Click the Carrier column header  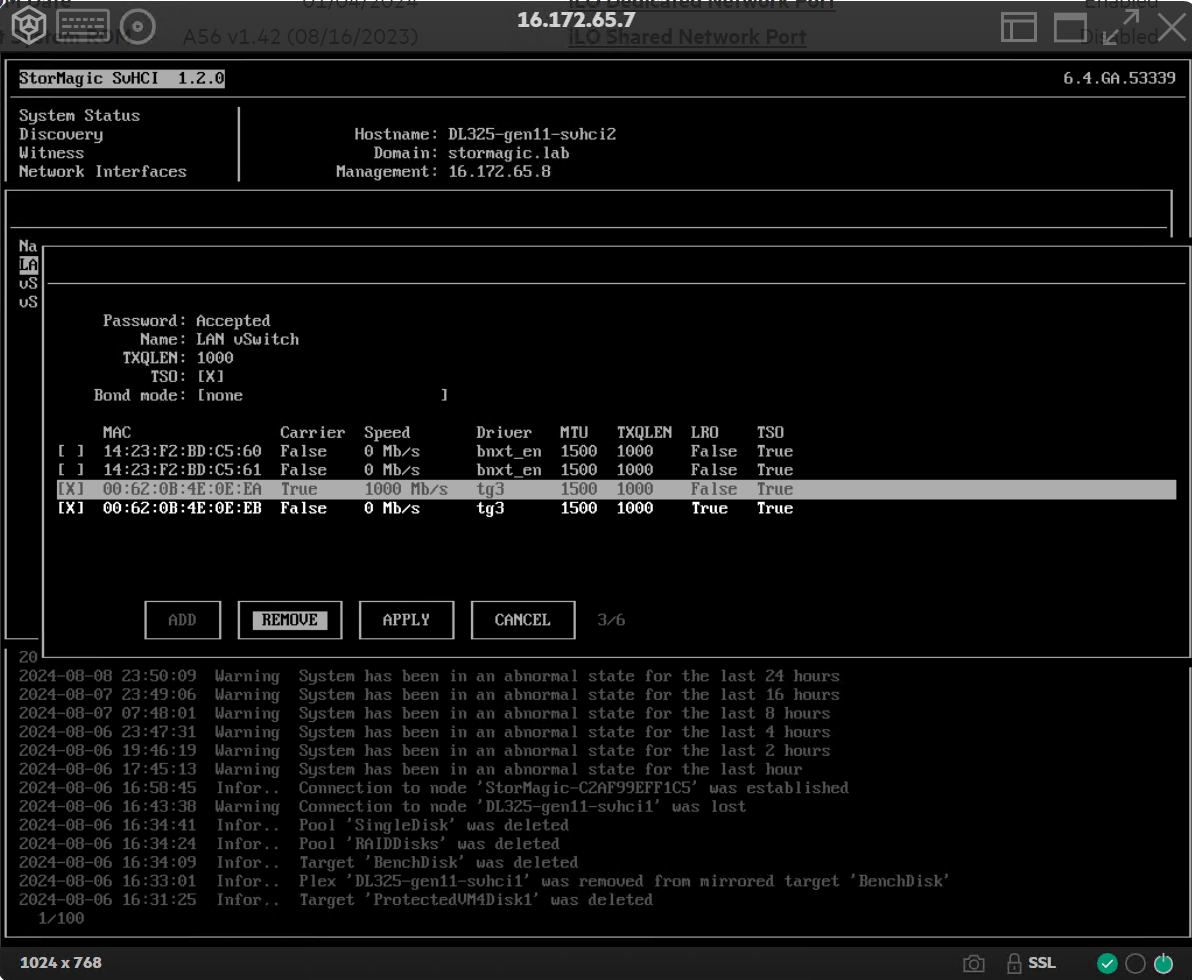pos(312,433)
